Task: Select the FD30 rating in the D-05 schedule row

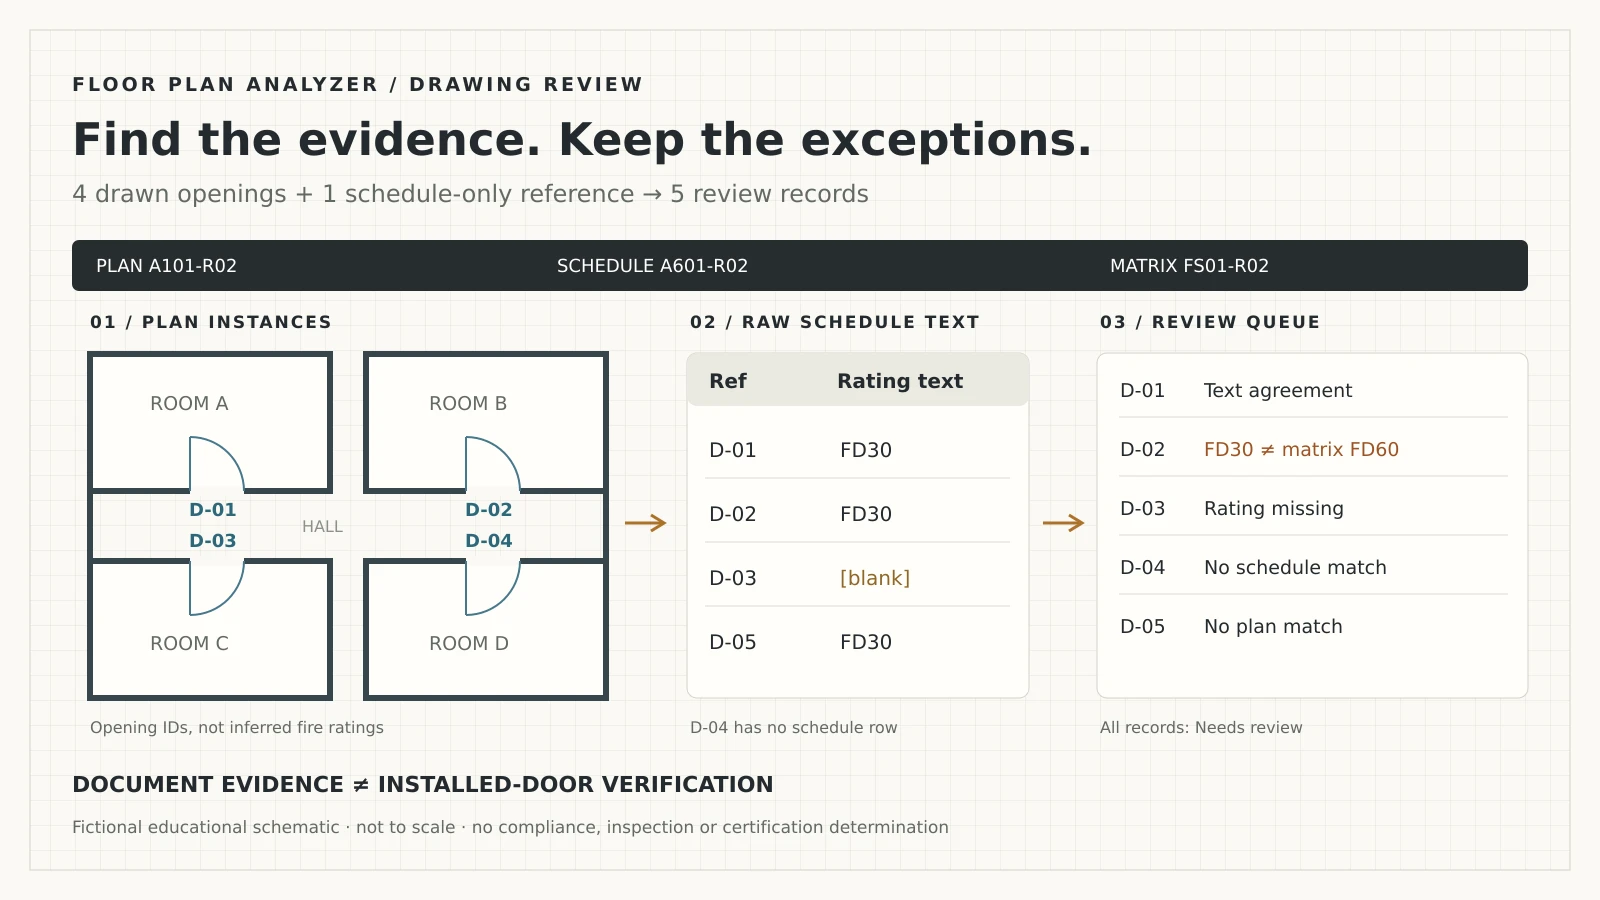Action: (866, 642)
